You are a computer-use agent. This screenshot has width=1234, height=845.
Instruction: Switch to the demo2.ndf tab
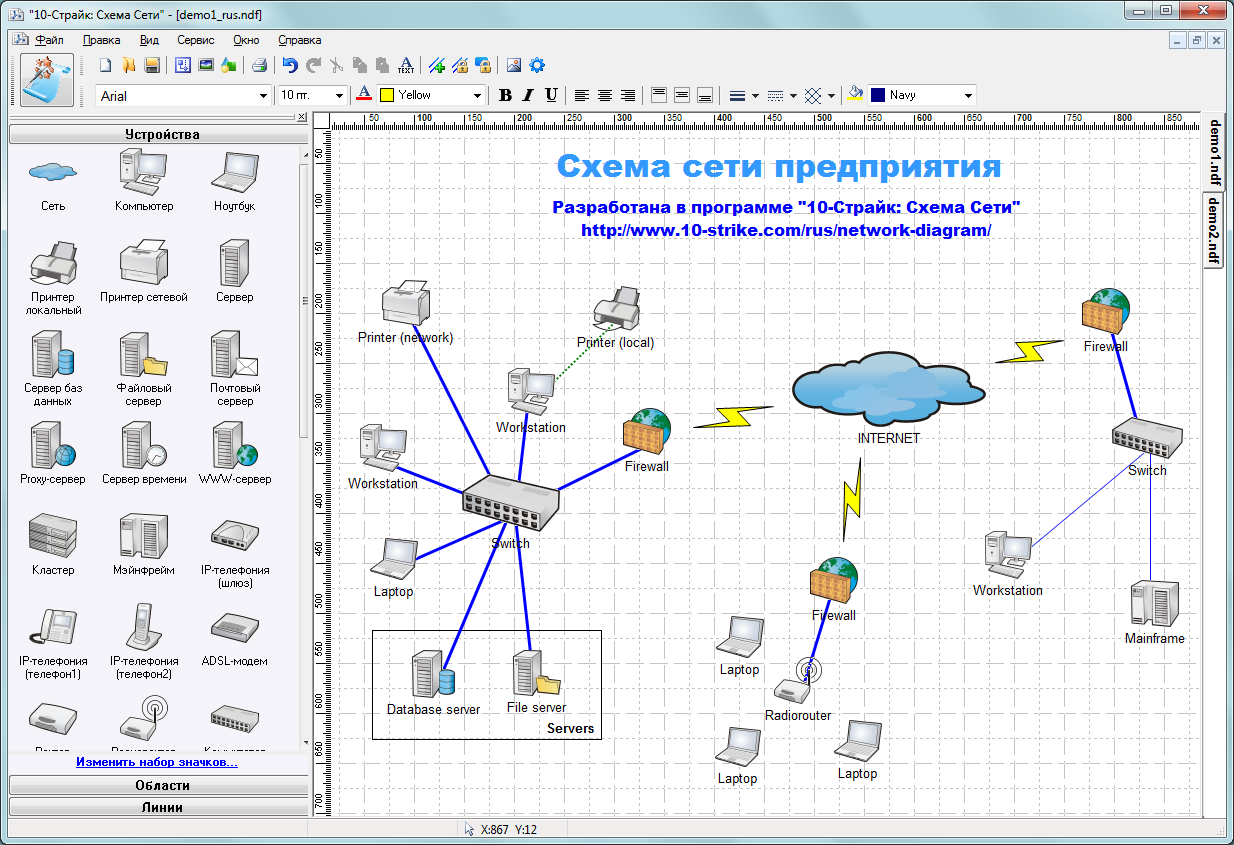pyautogui.click(x=1213, y=230)
